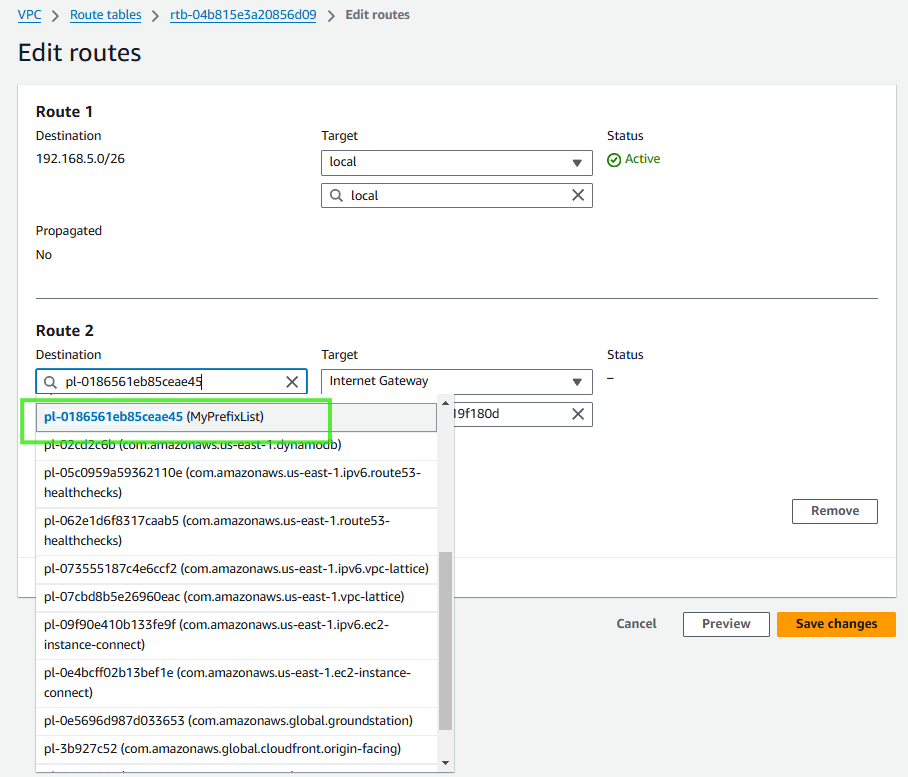This screenshot has height=777, width=908.
Task: Click search icon in Route 2 destination
Action: (x=50, y=382)
